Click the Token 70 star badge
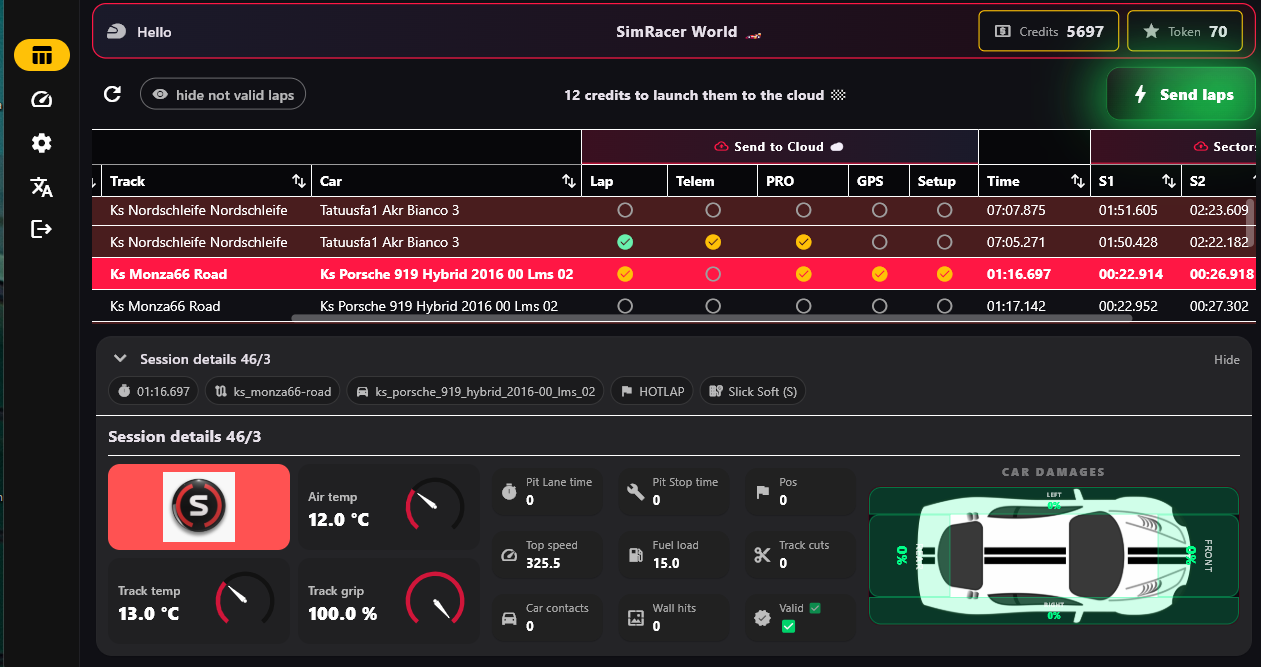This screenshot has width=1261, height=667. coord(1184,31)
